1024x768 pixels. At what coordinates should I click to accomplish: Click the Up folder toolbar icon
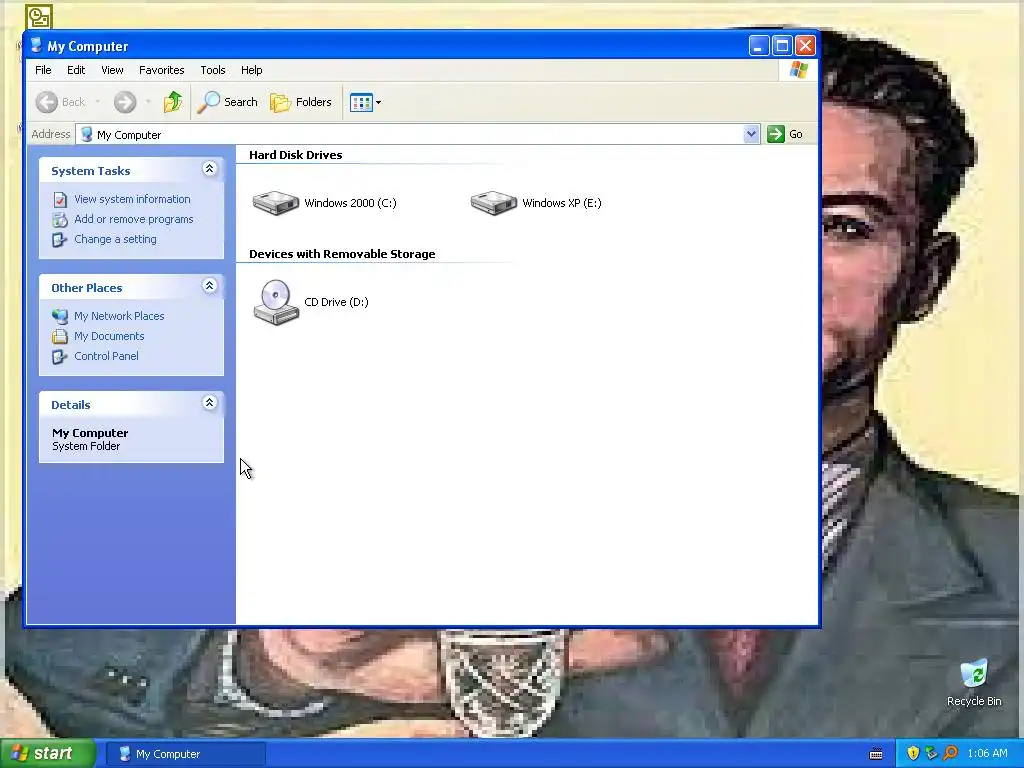click(173, 102)
